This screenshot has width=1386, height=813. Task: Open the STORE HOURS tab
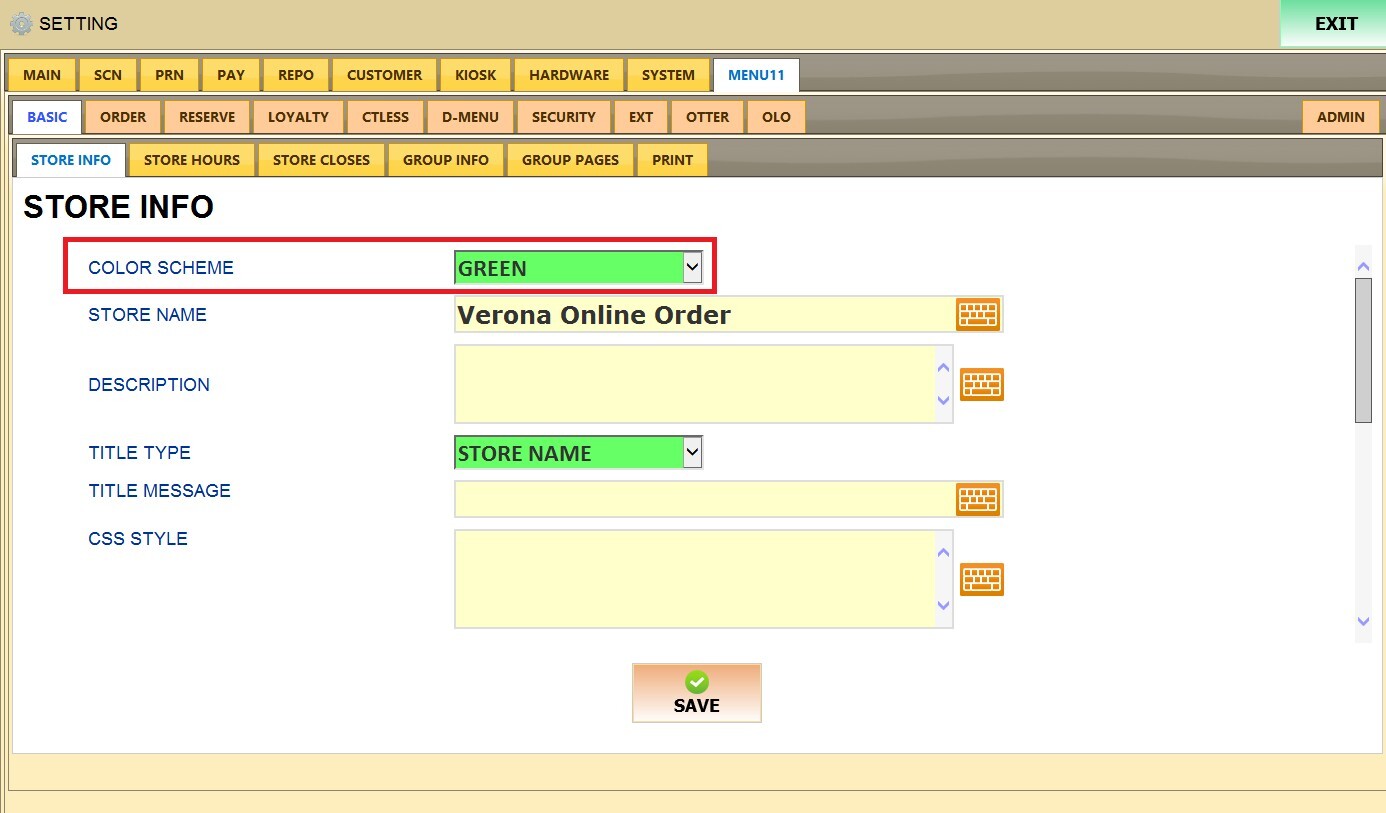[192, 160]
